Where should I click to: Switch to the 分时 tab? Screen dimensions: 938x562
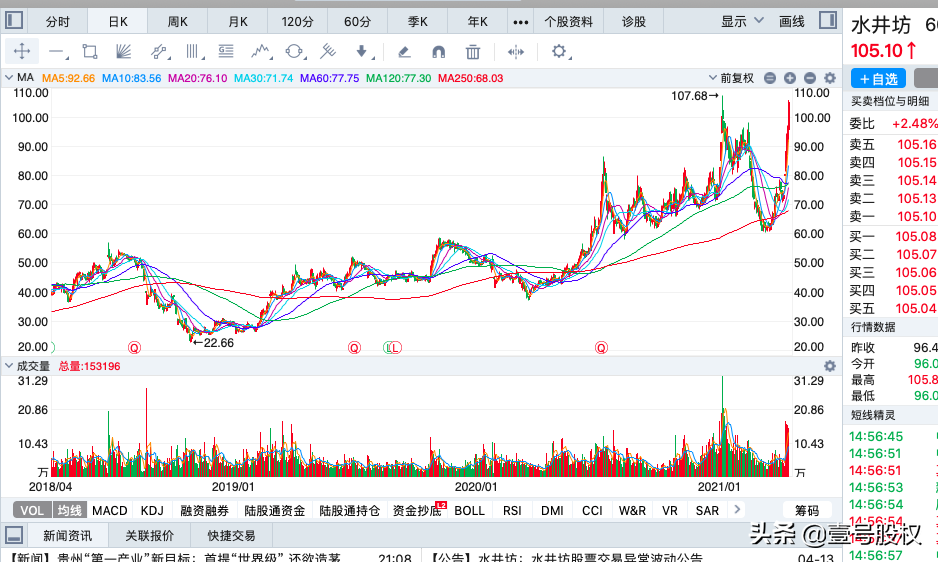coord(57,22)
